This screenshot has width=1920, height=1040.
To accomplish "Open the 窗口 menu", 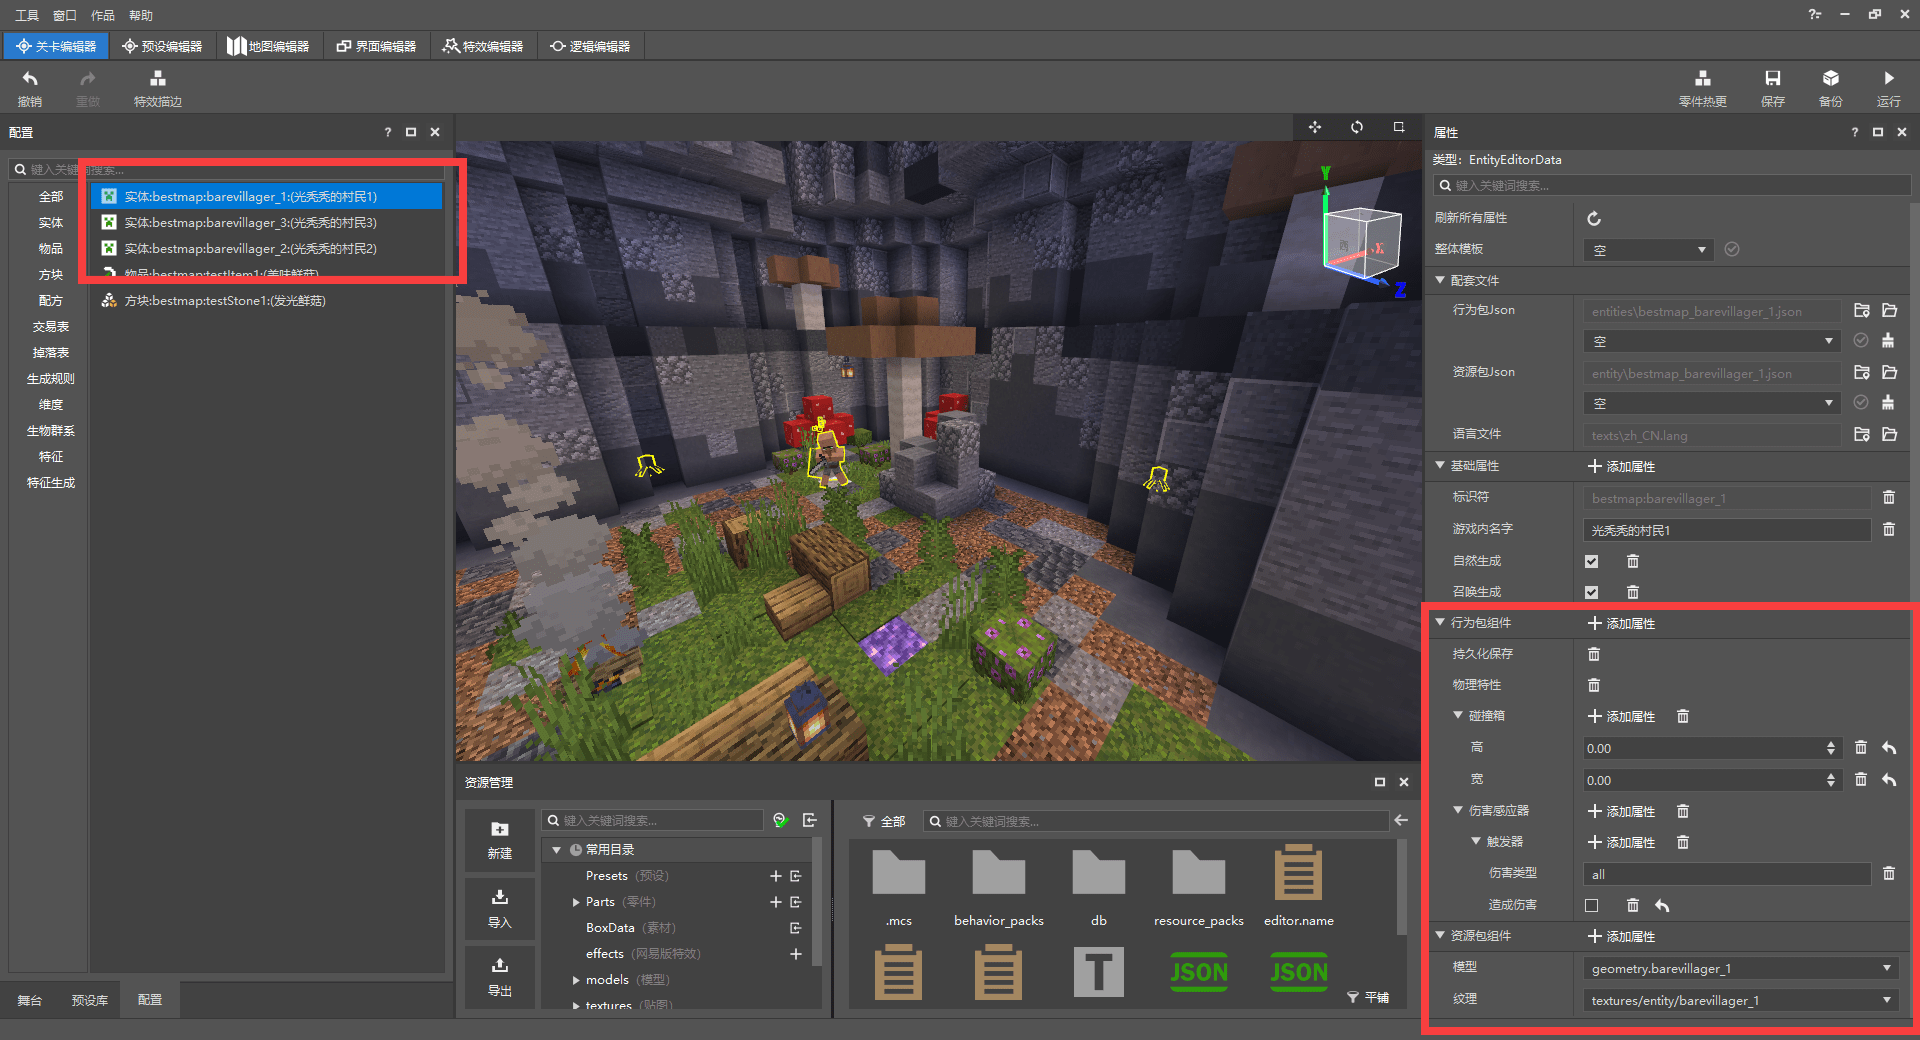I will click(x=64, y=15).
